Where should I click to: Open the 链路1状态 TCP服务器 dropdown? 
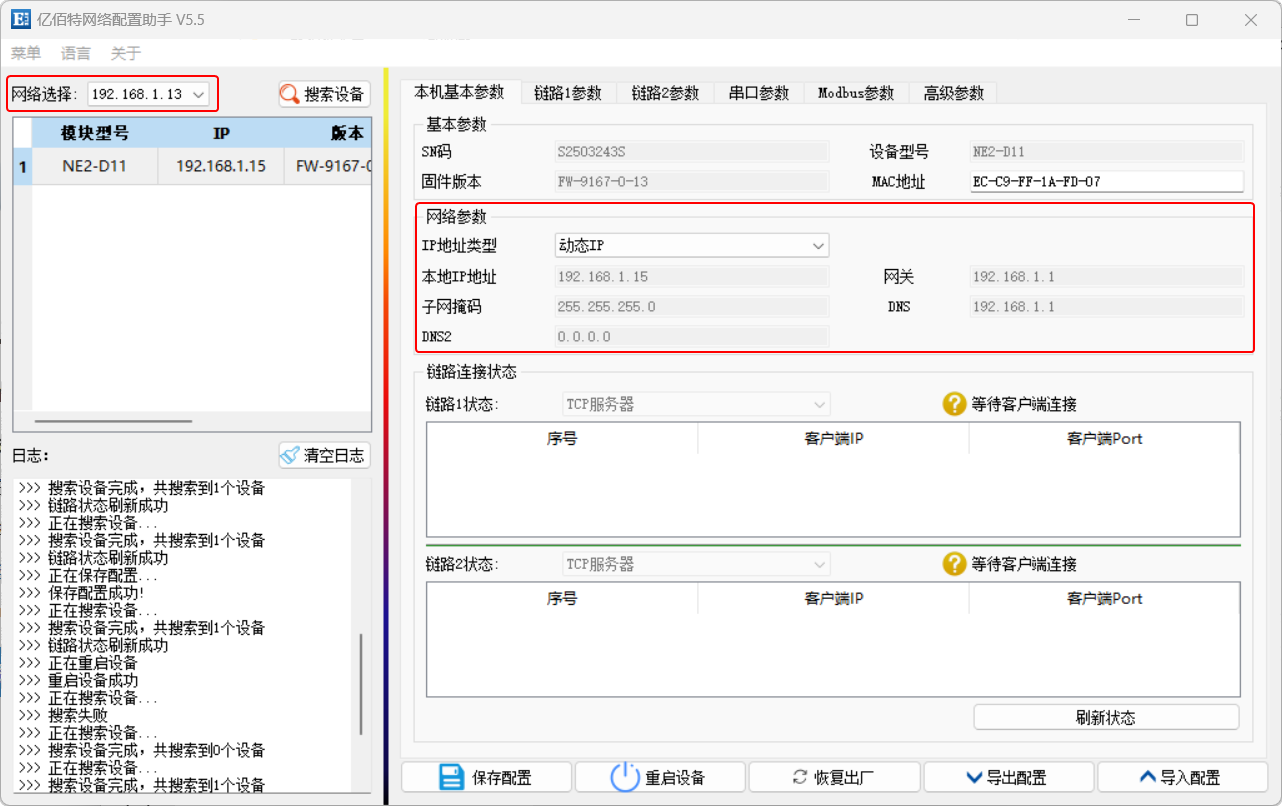coord(697,404)
